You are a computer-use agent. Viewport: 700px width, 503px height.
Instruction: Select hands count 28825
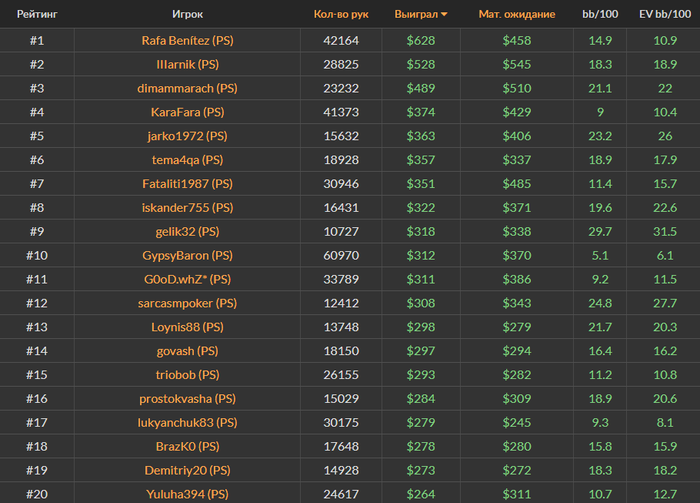[341, 64]
